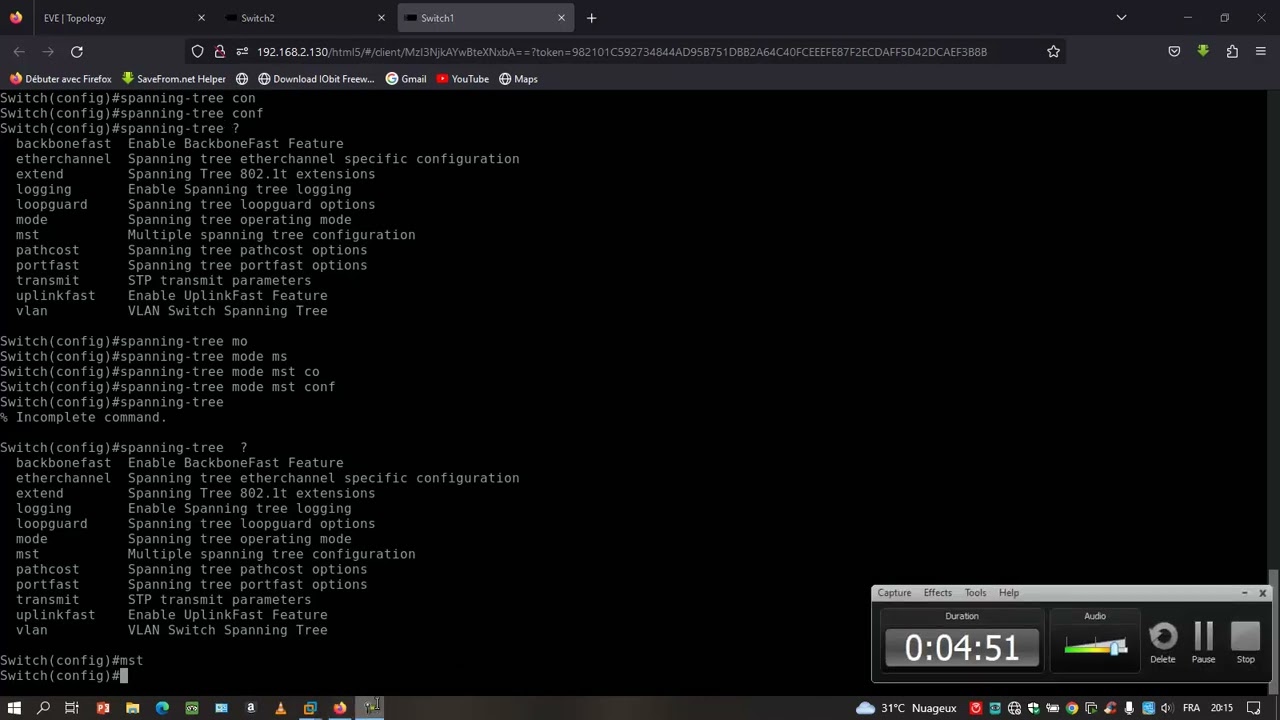Open Windows taskbar search
This screenshot has width=1280, height=720.
click(43, 708)
